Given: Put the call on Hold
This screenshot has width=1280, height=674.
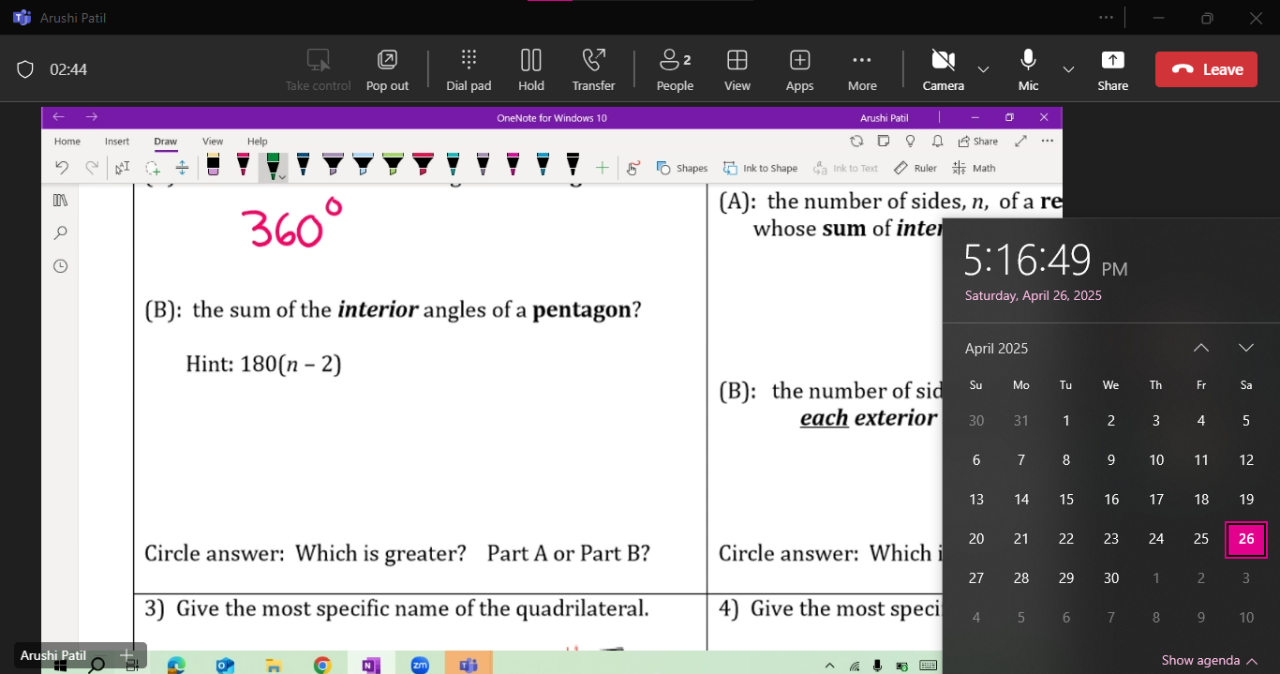Looking at the screenshot, I should click(531, 69).
